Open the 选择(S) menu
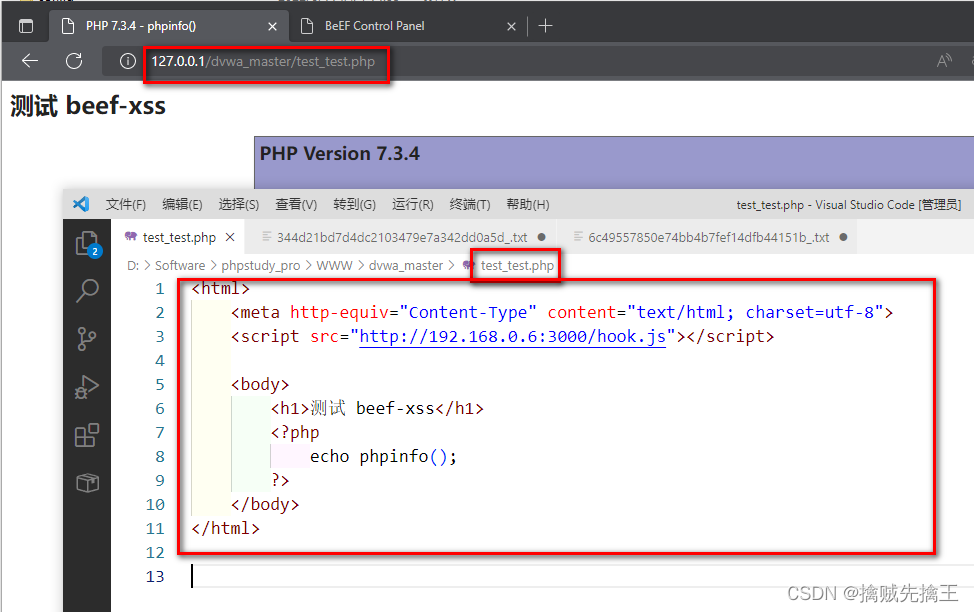This screenshot has width=974, height=612. [x=239, y=204]
